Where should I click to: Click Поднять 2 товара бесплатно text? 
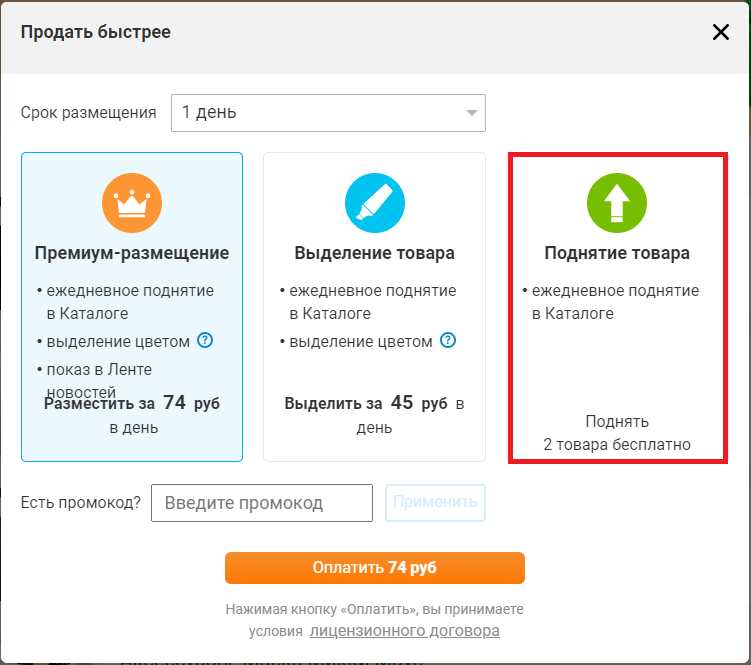point(617,433)
